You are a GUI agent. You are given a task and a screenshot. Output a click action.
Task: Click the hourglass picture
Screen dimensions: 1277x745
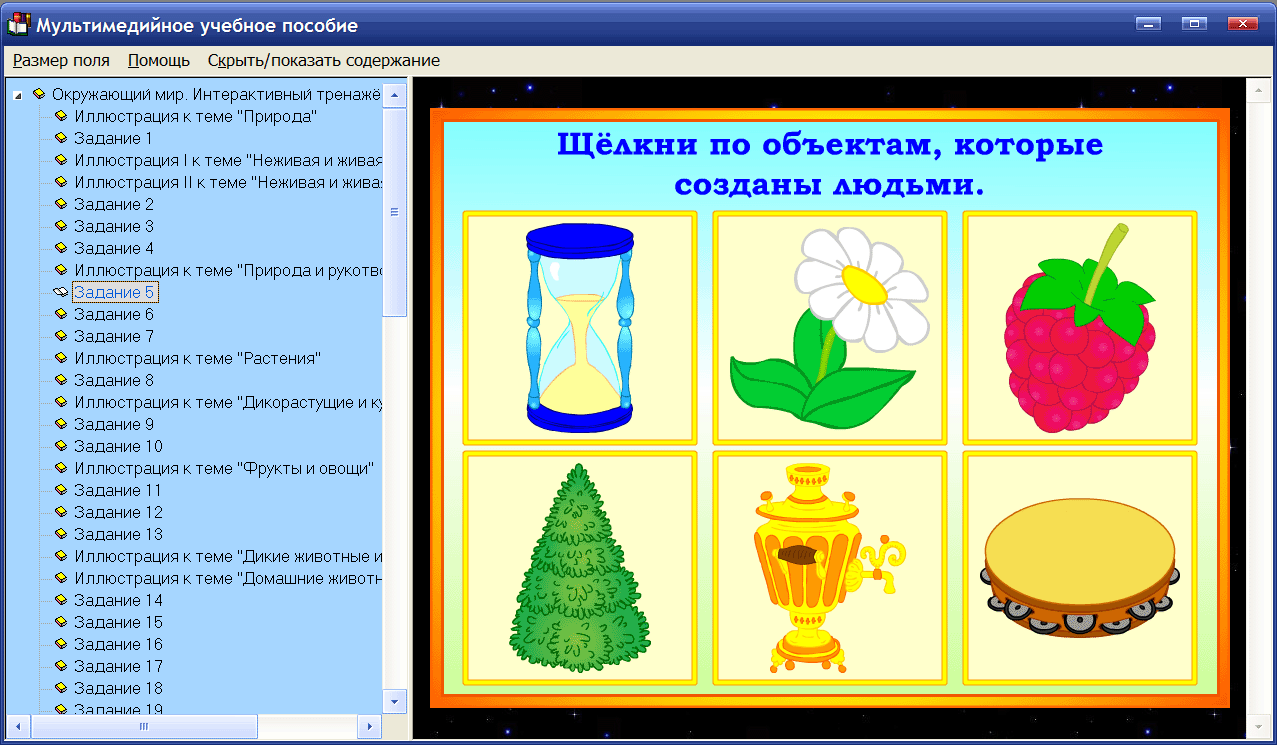pos(580,327)
